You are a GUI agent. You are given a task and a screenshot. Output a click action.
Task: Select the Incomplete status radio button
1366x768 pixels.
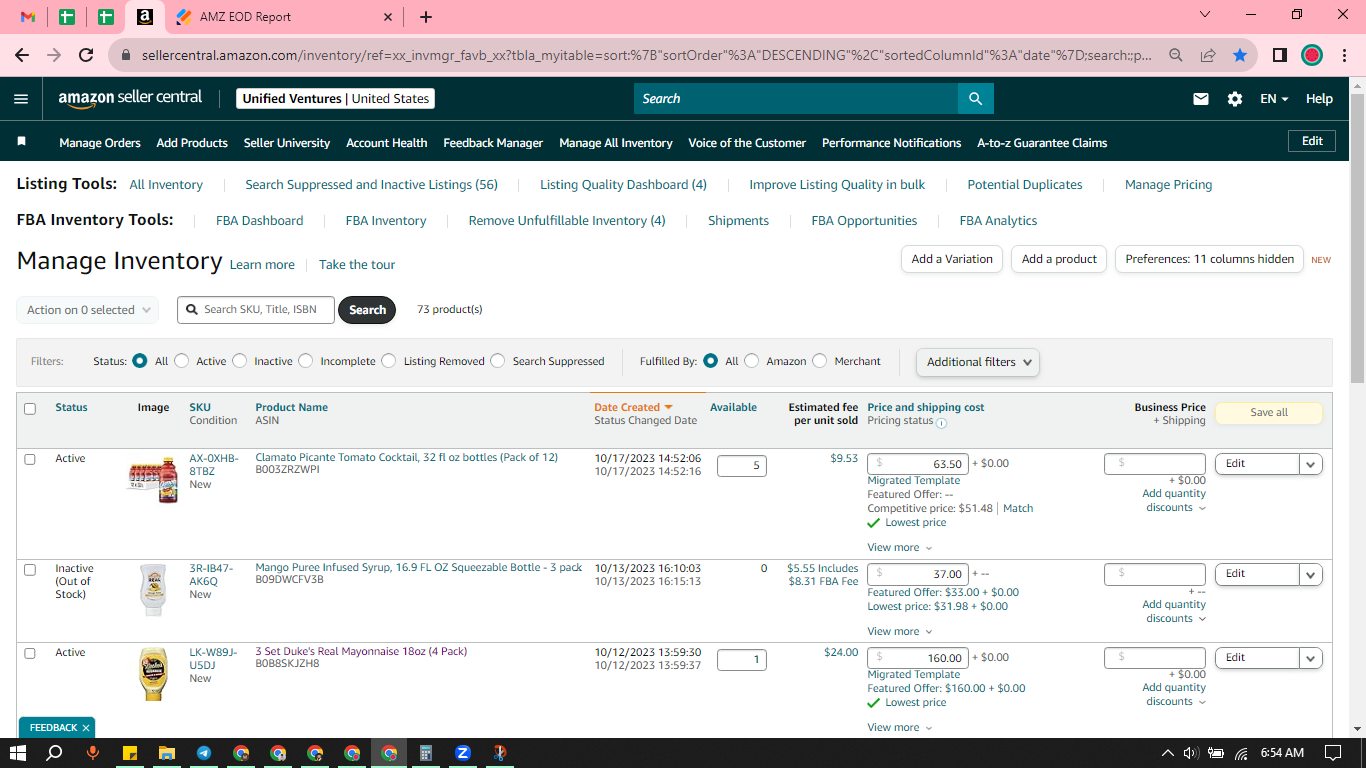pos(306,361)
